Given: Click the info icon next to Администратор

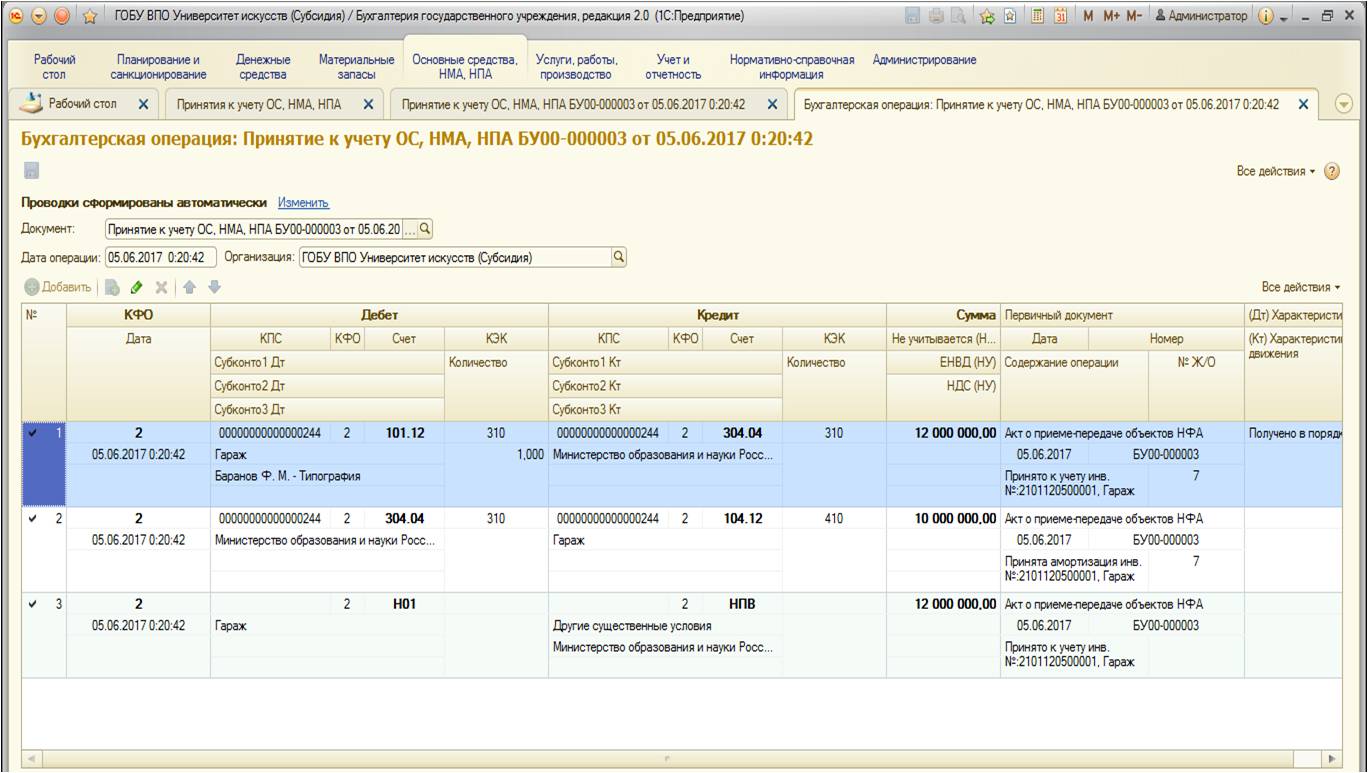Looking at the screenshot, I should coord(1265,16).
